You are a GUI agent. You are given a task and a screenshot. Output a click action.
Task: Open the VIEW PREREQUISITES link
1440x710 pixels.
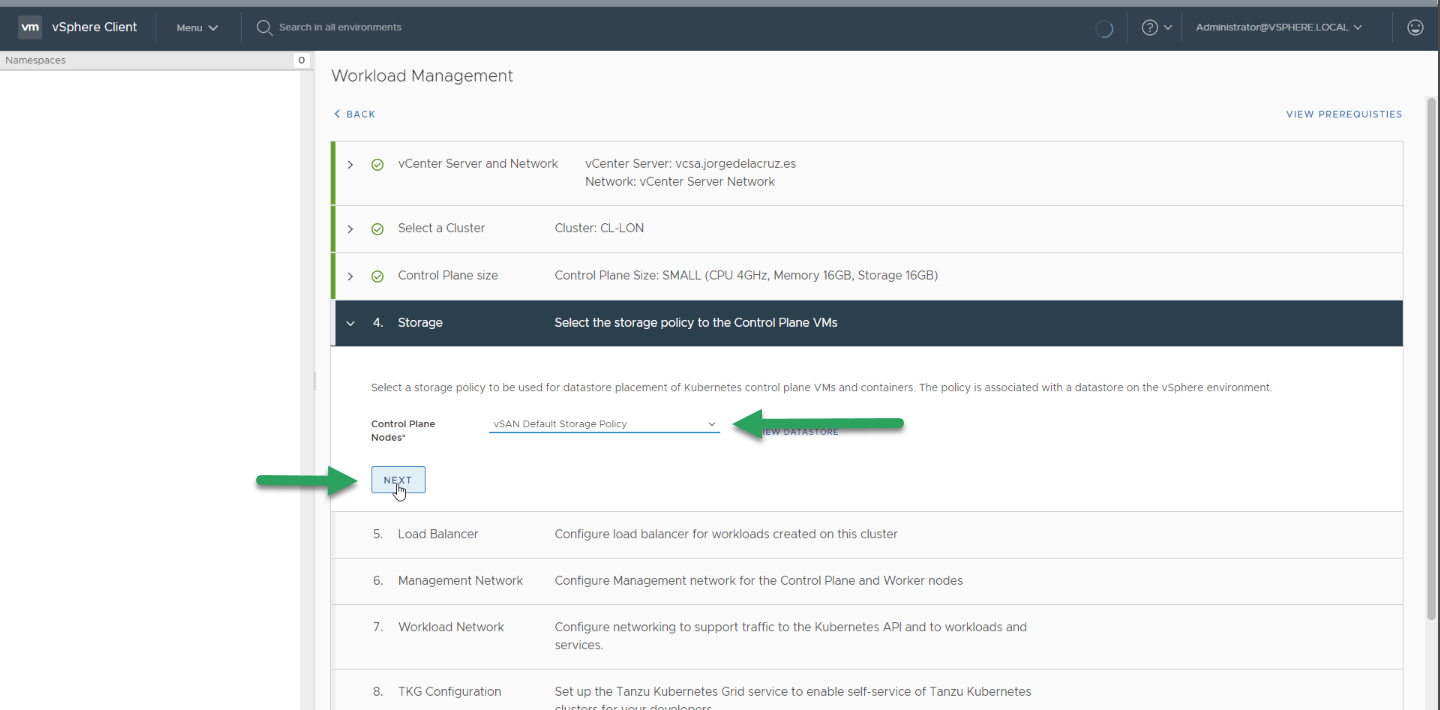tap(1344, 114)
